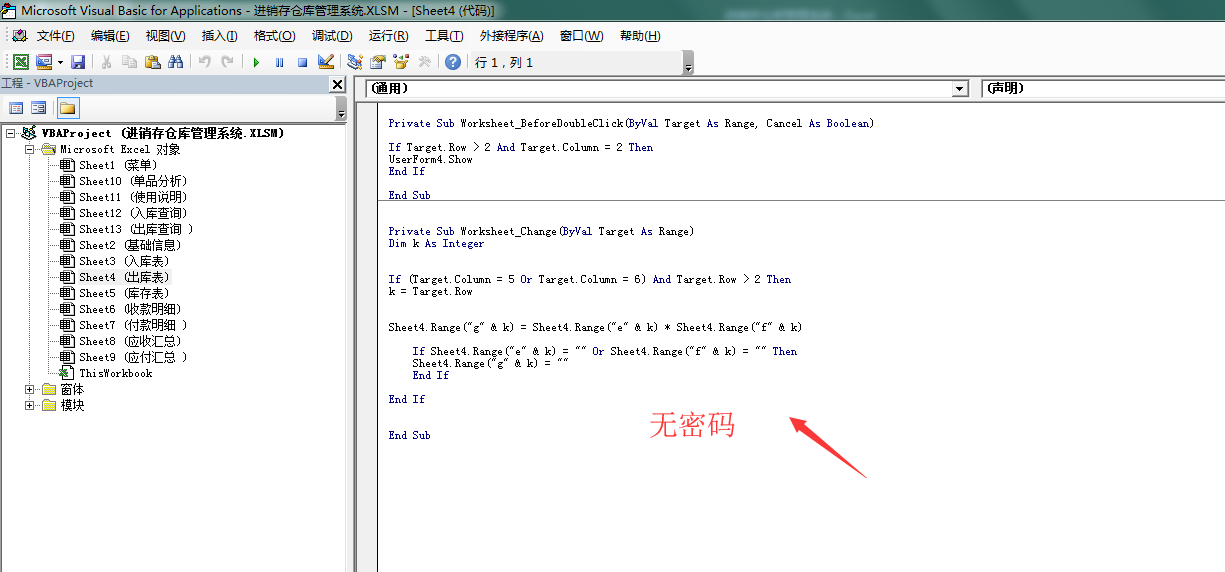Open the Object Browser toolbar icon
The image size is (1225, 572).
point(401,62)
